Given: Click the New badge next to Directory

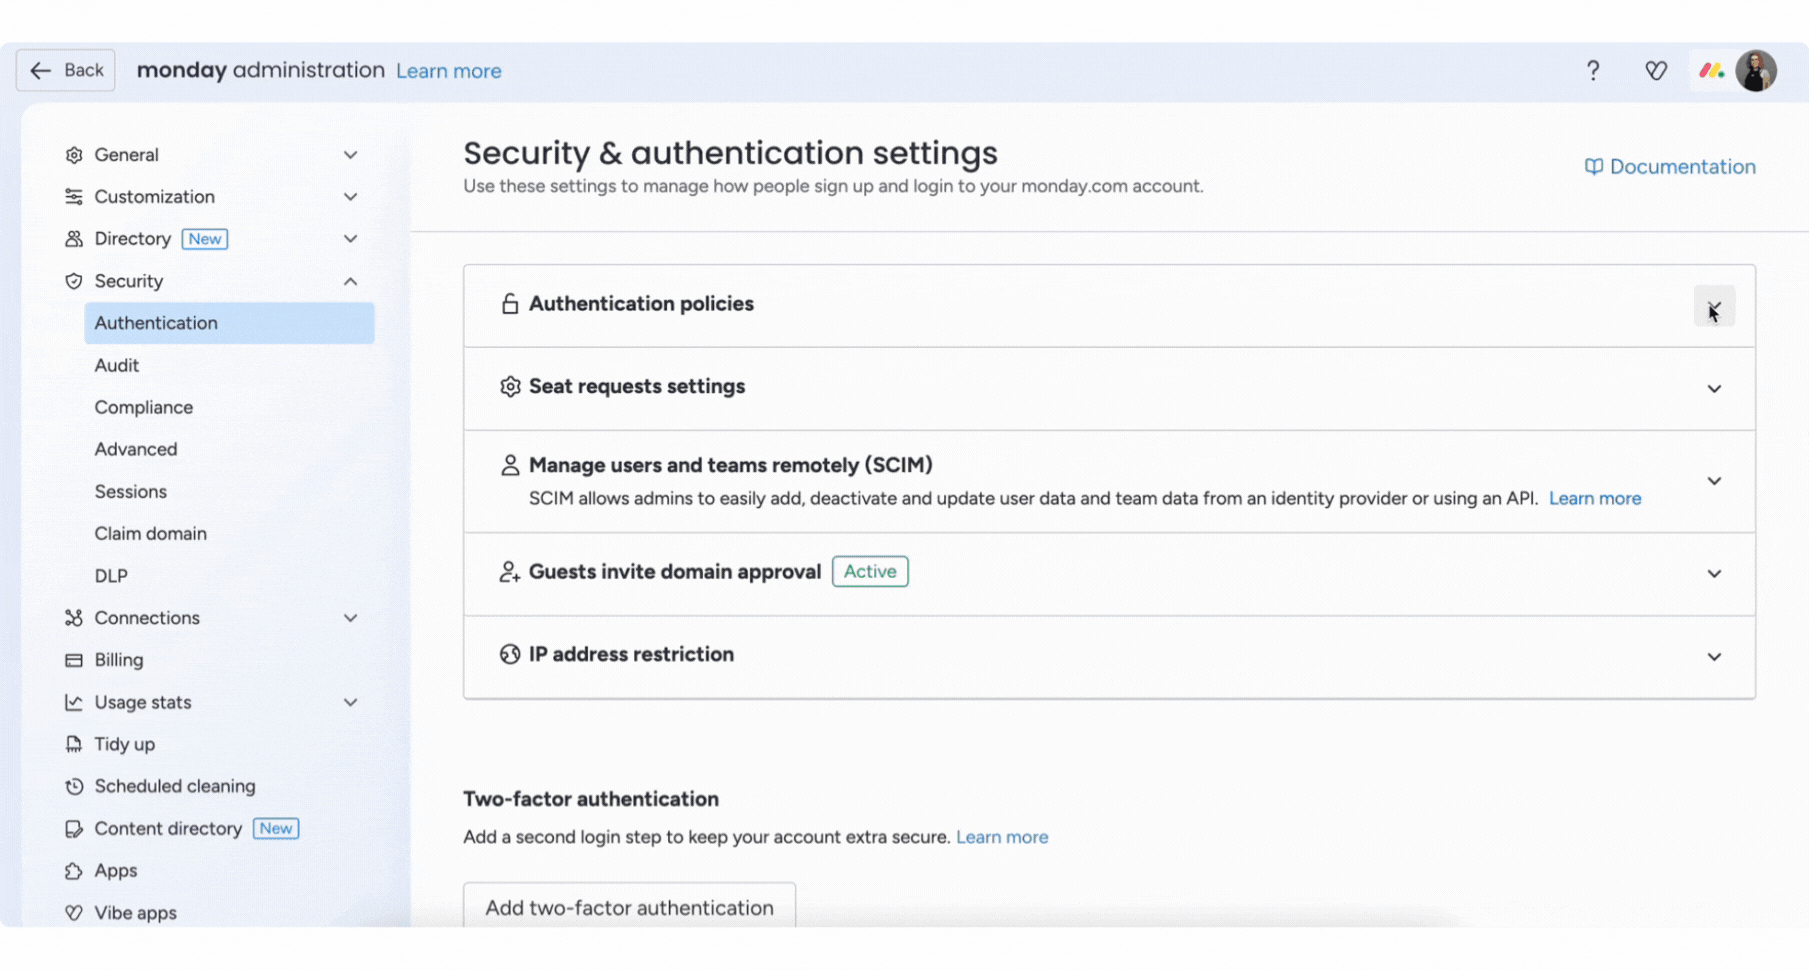Looking at the screenshot, I should pos(205,239).
